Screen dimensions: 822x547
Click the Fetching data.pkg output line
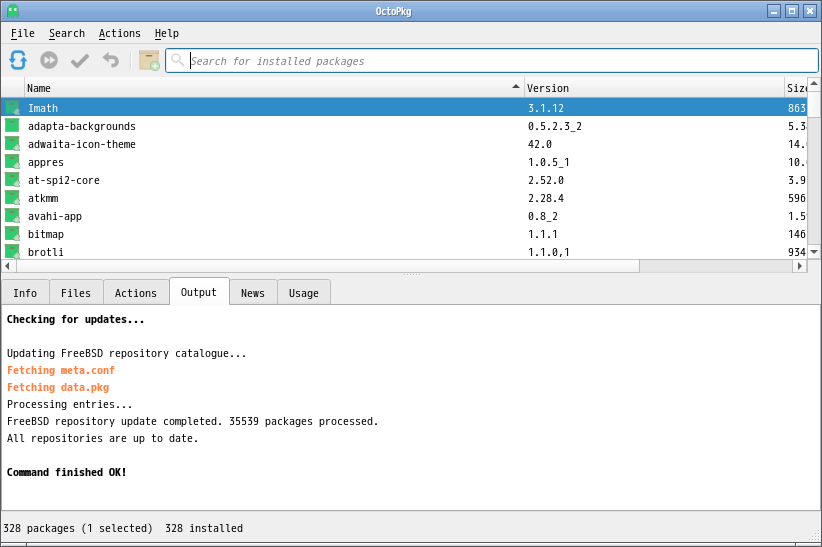(x=58, y=387)
